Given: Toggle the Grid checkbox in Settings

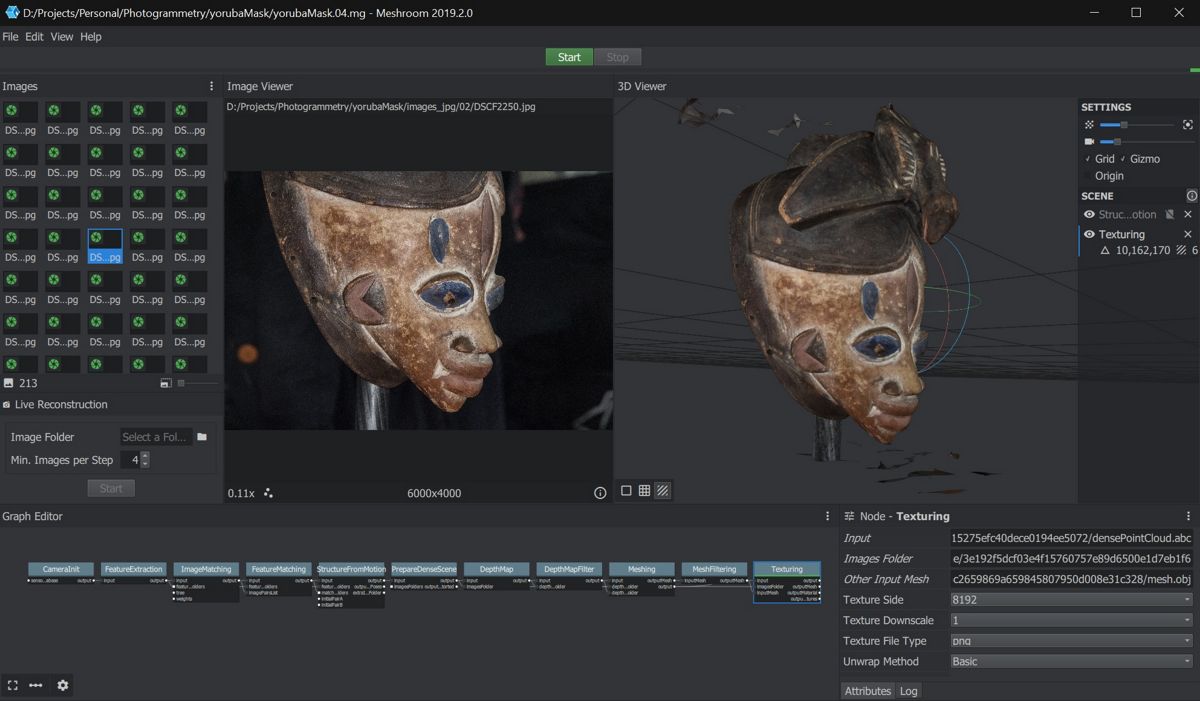Looking at the screenshot, I should coord(1088,159).
